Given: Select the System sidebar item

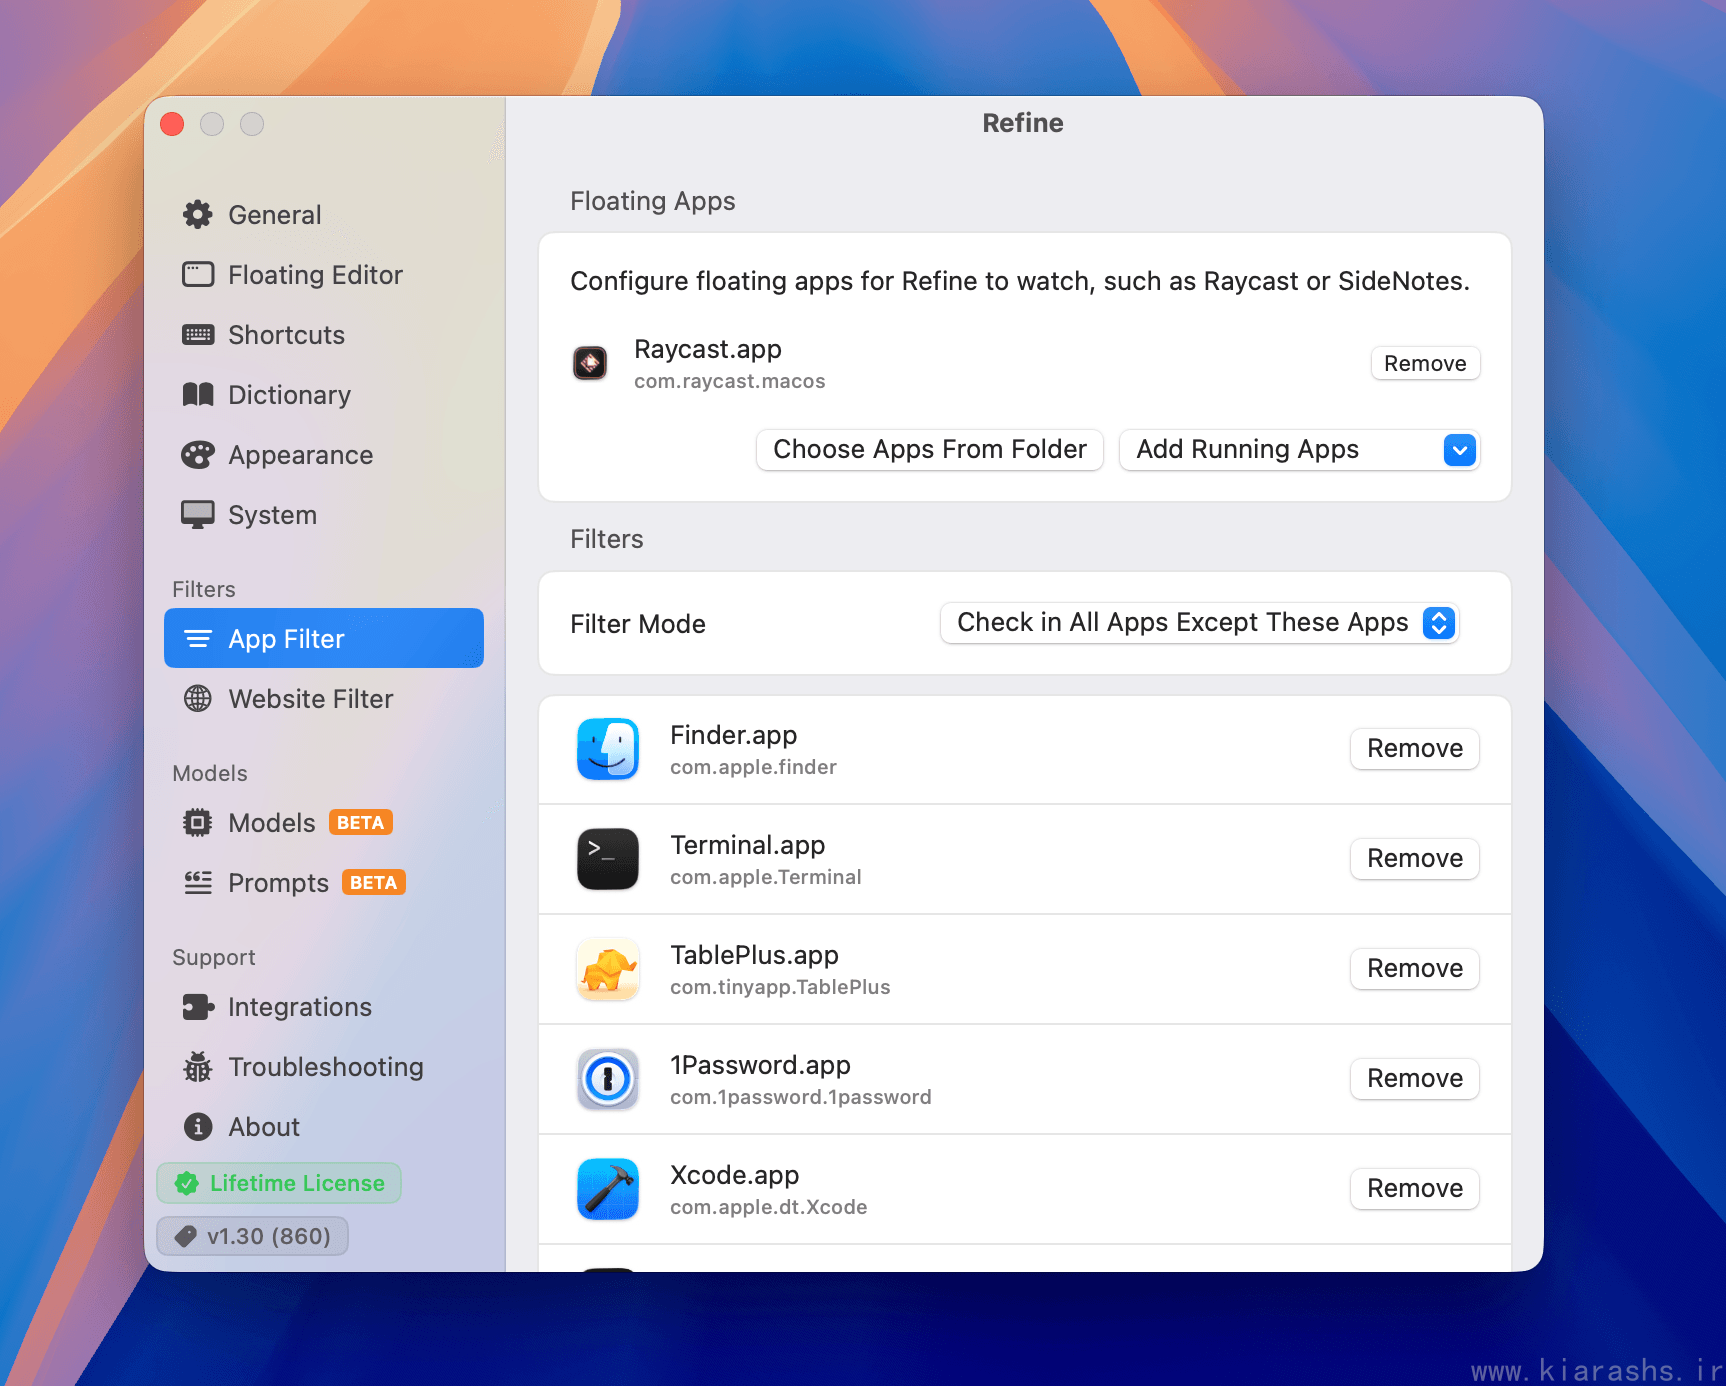Looking at the screenshot, I should pyautogui.click(x=324, y=514).
